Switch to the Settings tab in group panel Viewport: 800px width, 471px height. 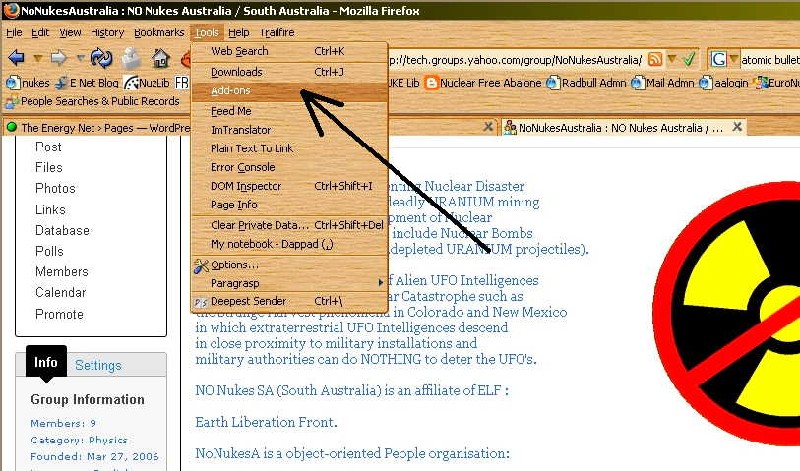pos(98,365)
